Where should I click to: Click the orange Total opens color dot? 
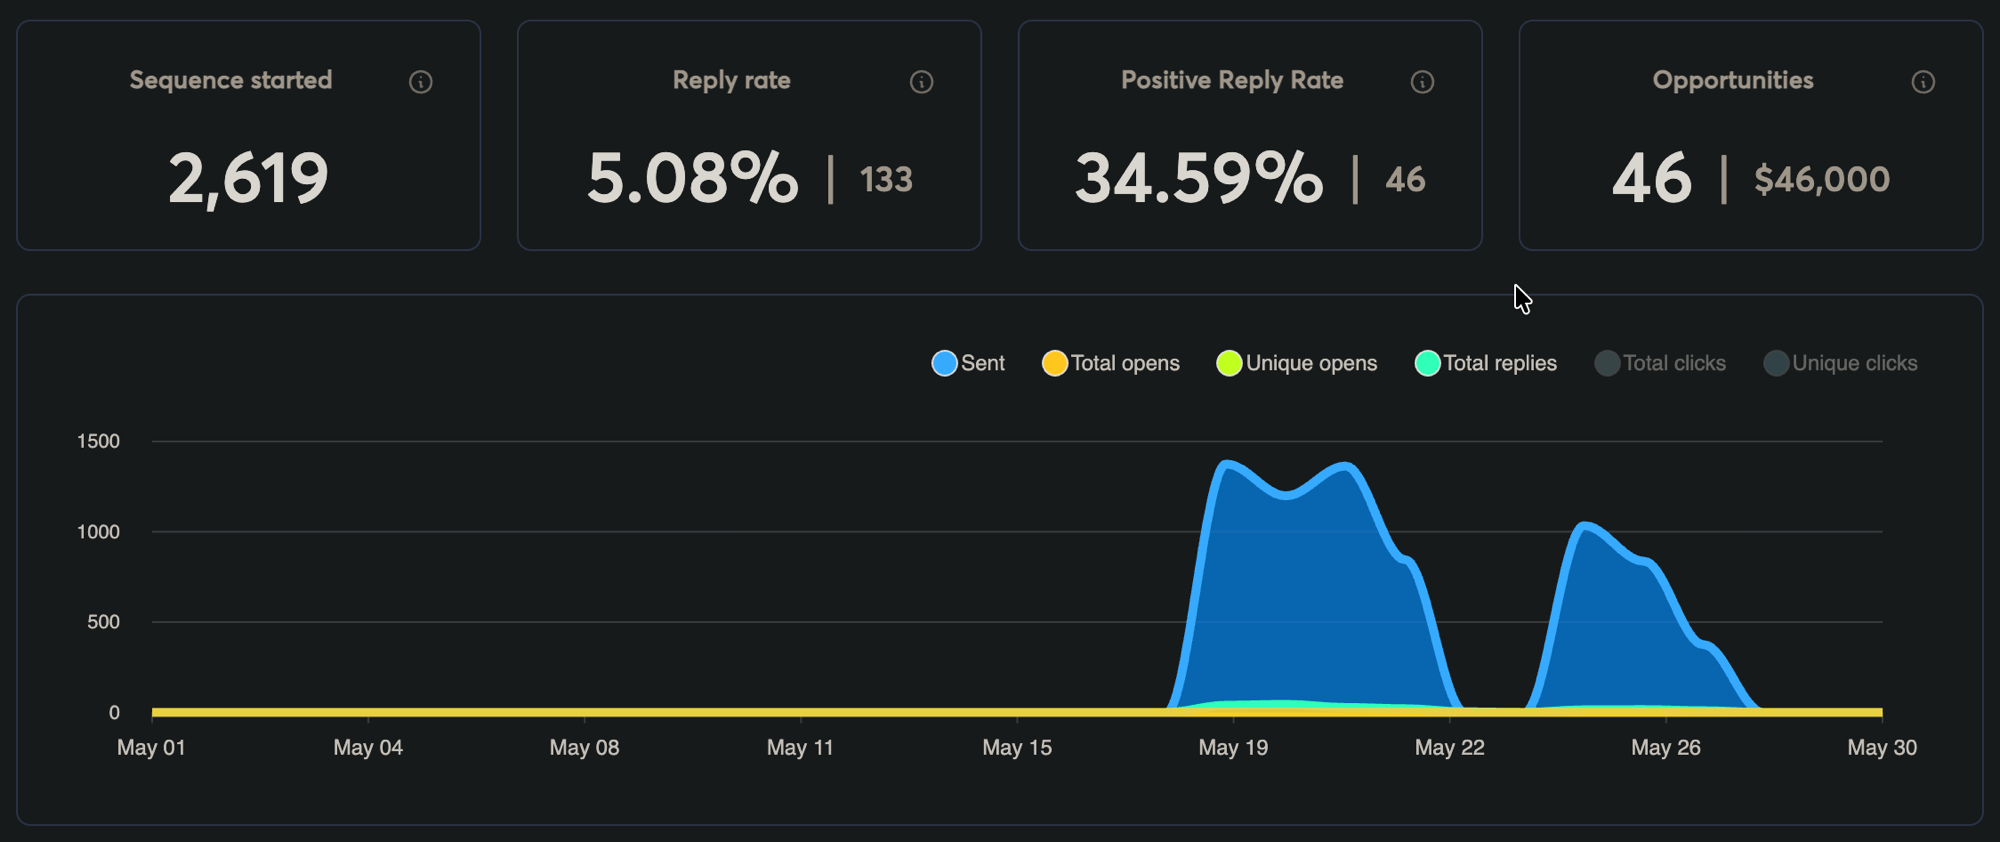[x=1054, y=363]
